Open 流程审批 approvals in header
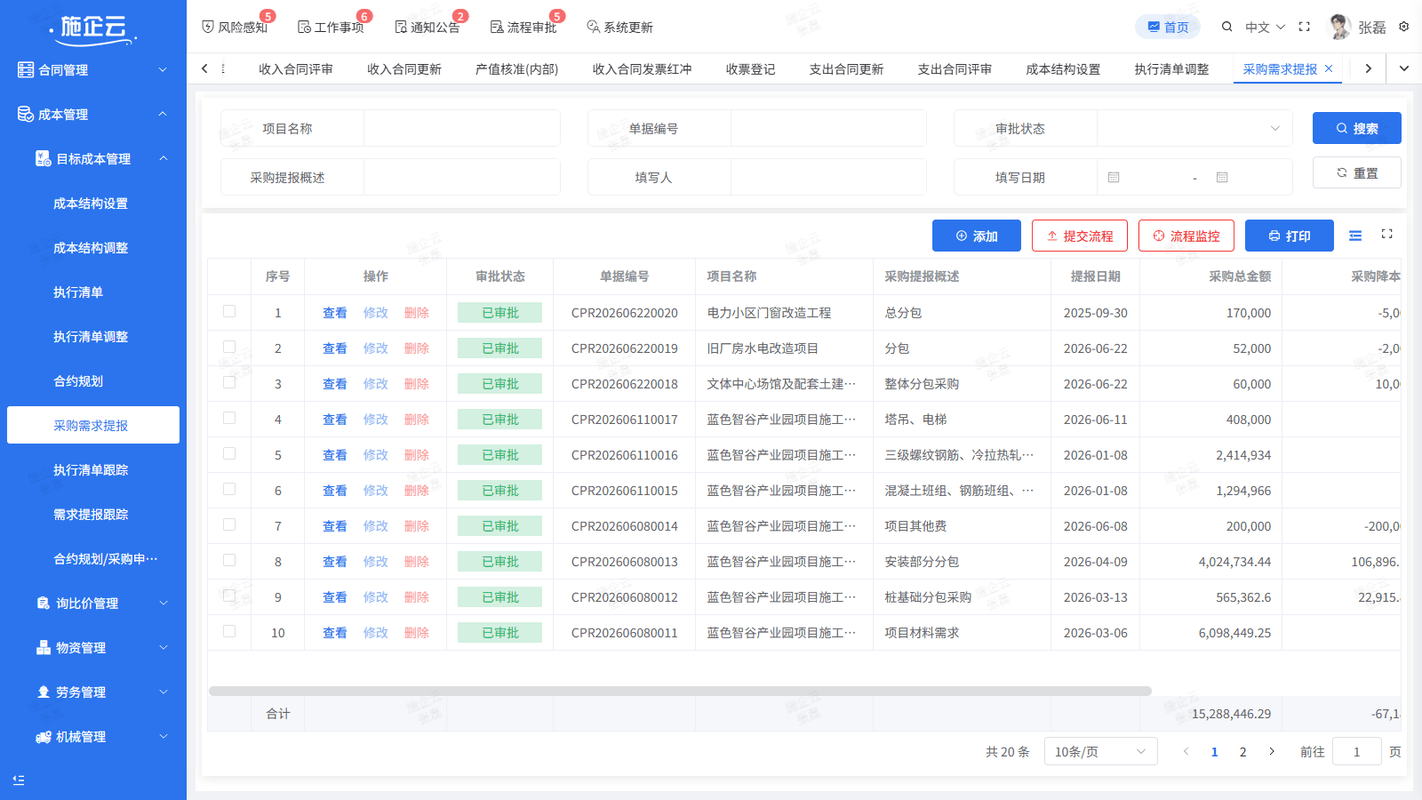 (x=523, y=27)
